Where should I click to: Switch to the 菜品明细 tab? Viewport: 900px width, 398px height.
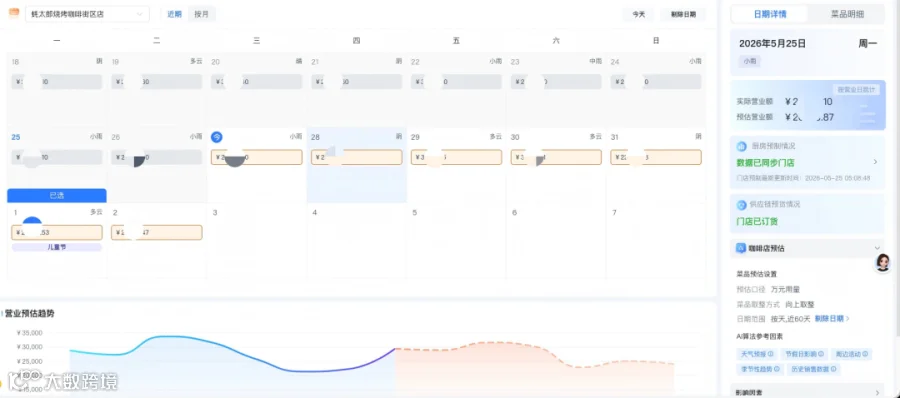847,14
